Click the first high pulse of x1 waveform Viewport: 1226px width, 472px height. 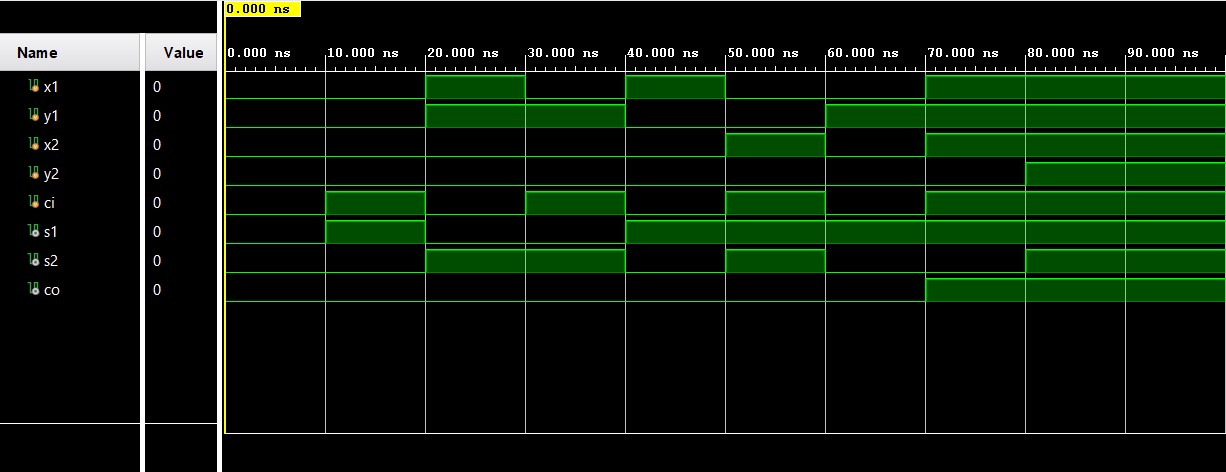coord(475,87)
